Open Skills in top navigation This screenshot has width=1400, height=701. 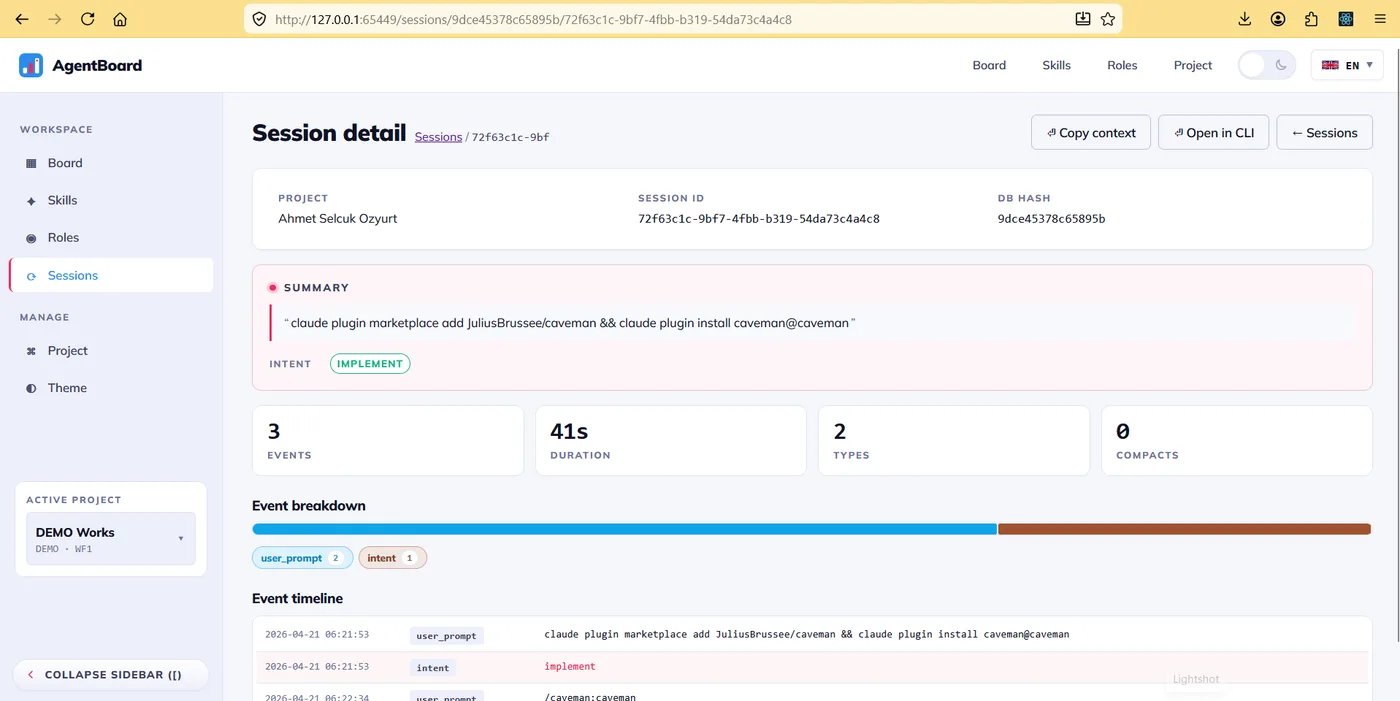click(1056, 65)
